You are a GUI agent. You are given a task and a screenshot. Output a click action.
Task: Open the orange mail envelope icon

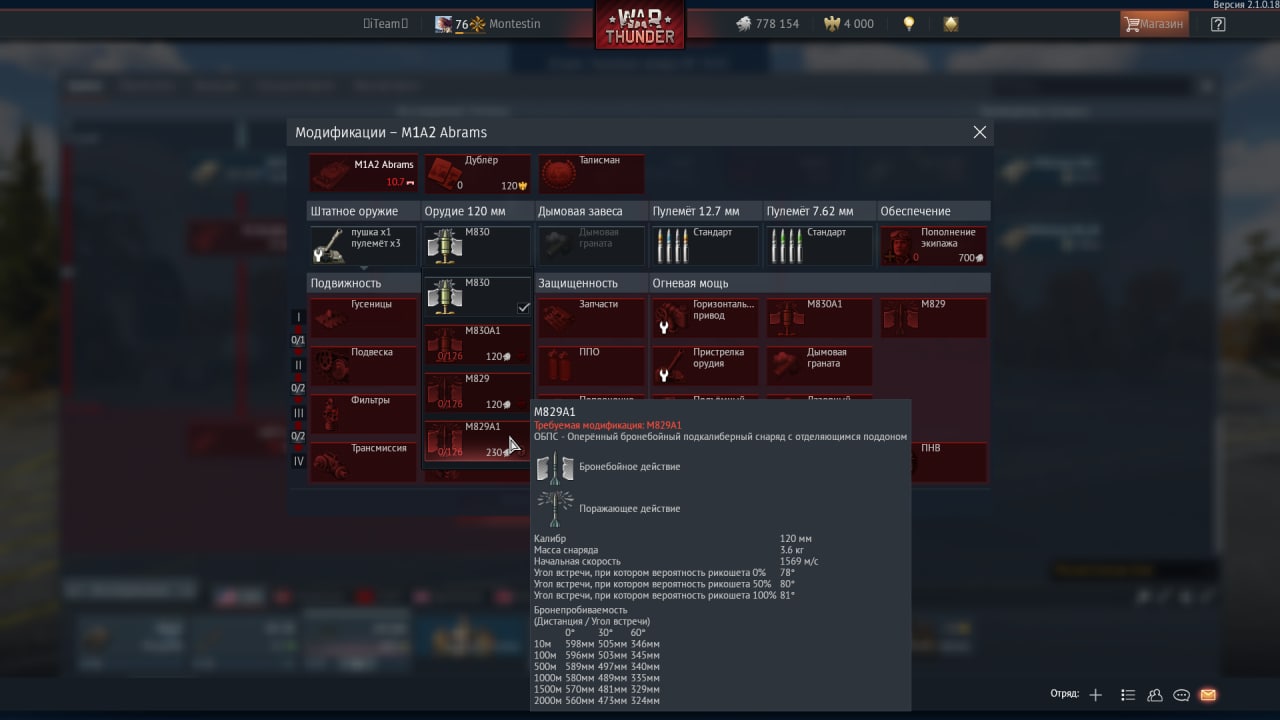[x=1208, y=694]
